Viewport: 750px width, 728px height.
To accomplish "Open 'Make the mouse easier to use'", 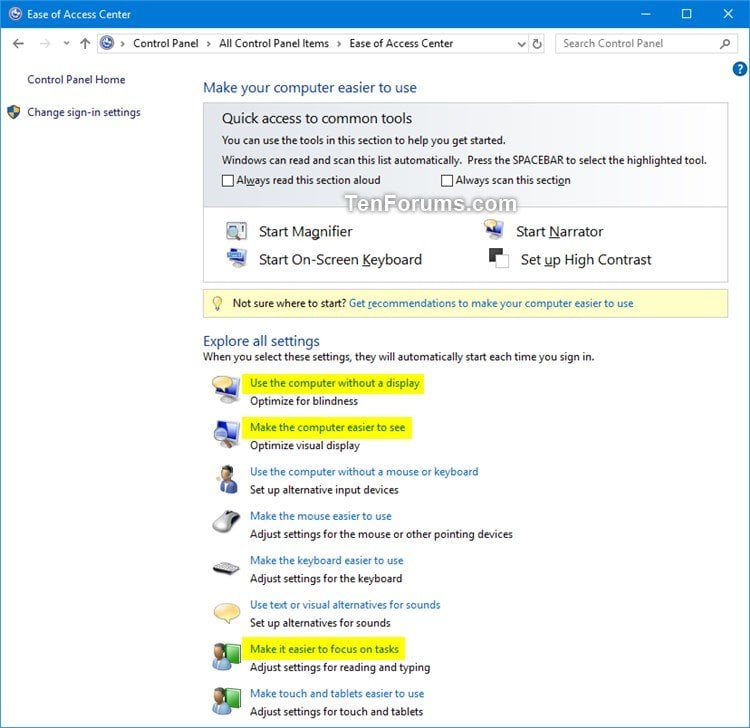I will click(x=320, y=516).
